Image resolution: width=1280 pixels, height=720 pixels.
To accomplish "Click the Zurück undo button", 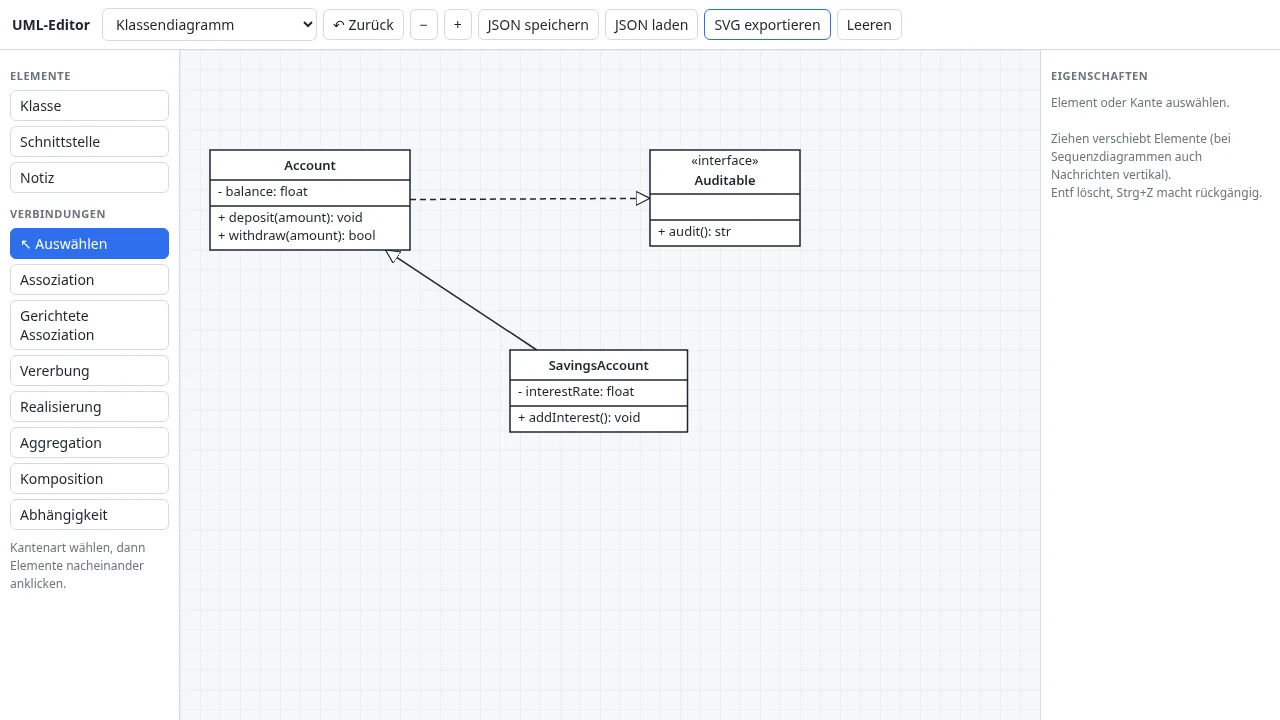I will [x=363, y=25].
